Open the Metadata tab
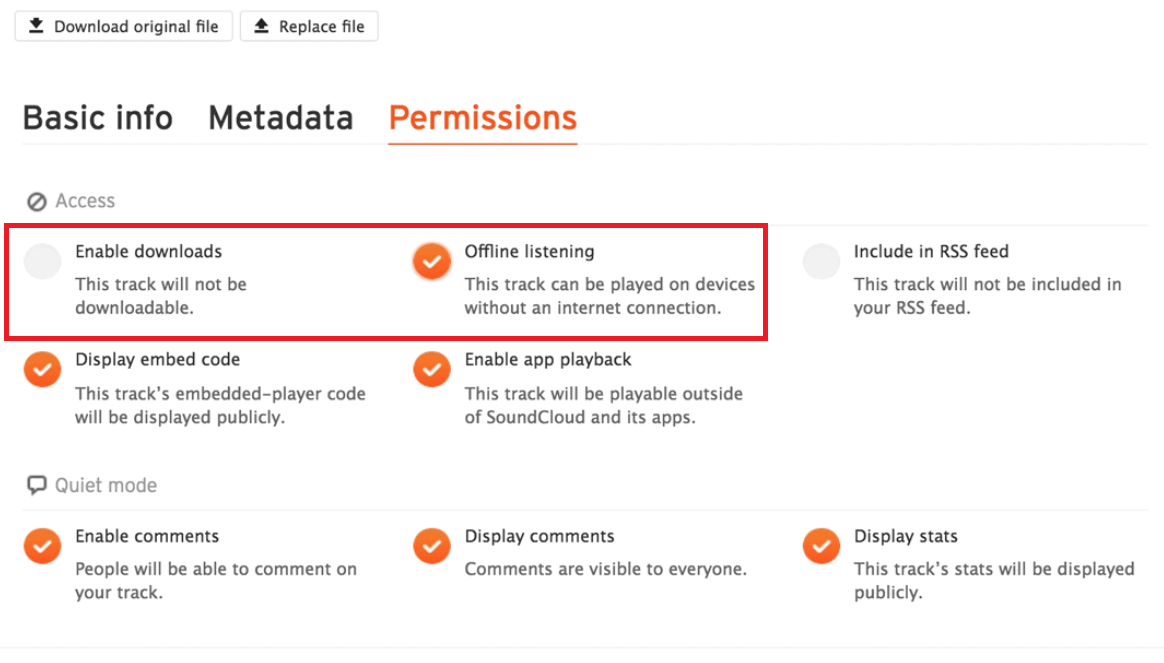1164x663 pixels. pos(280,118)
